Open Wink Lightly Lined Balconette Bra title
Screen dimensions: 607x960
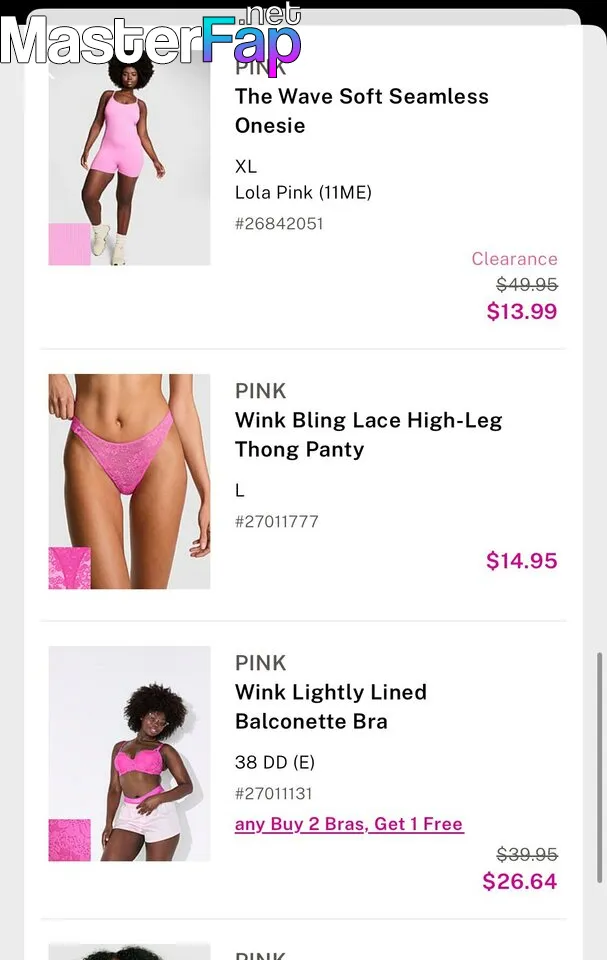point(331,707)
